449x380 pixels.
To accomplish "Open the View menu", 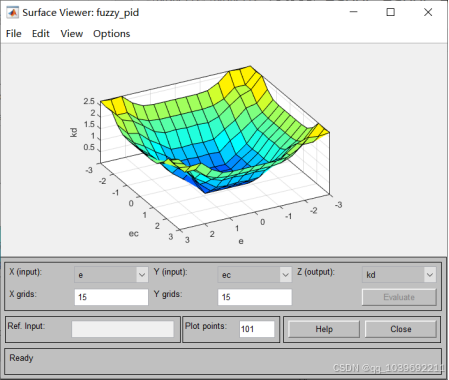I will [x=72, y=34].
